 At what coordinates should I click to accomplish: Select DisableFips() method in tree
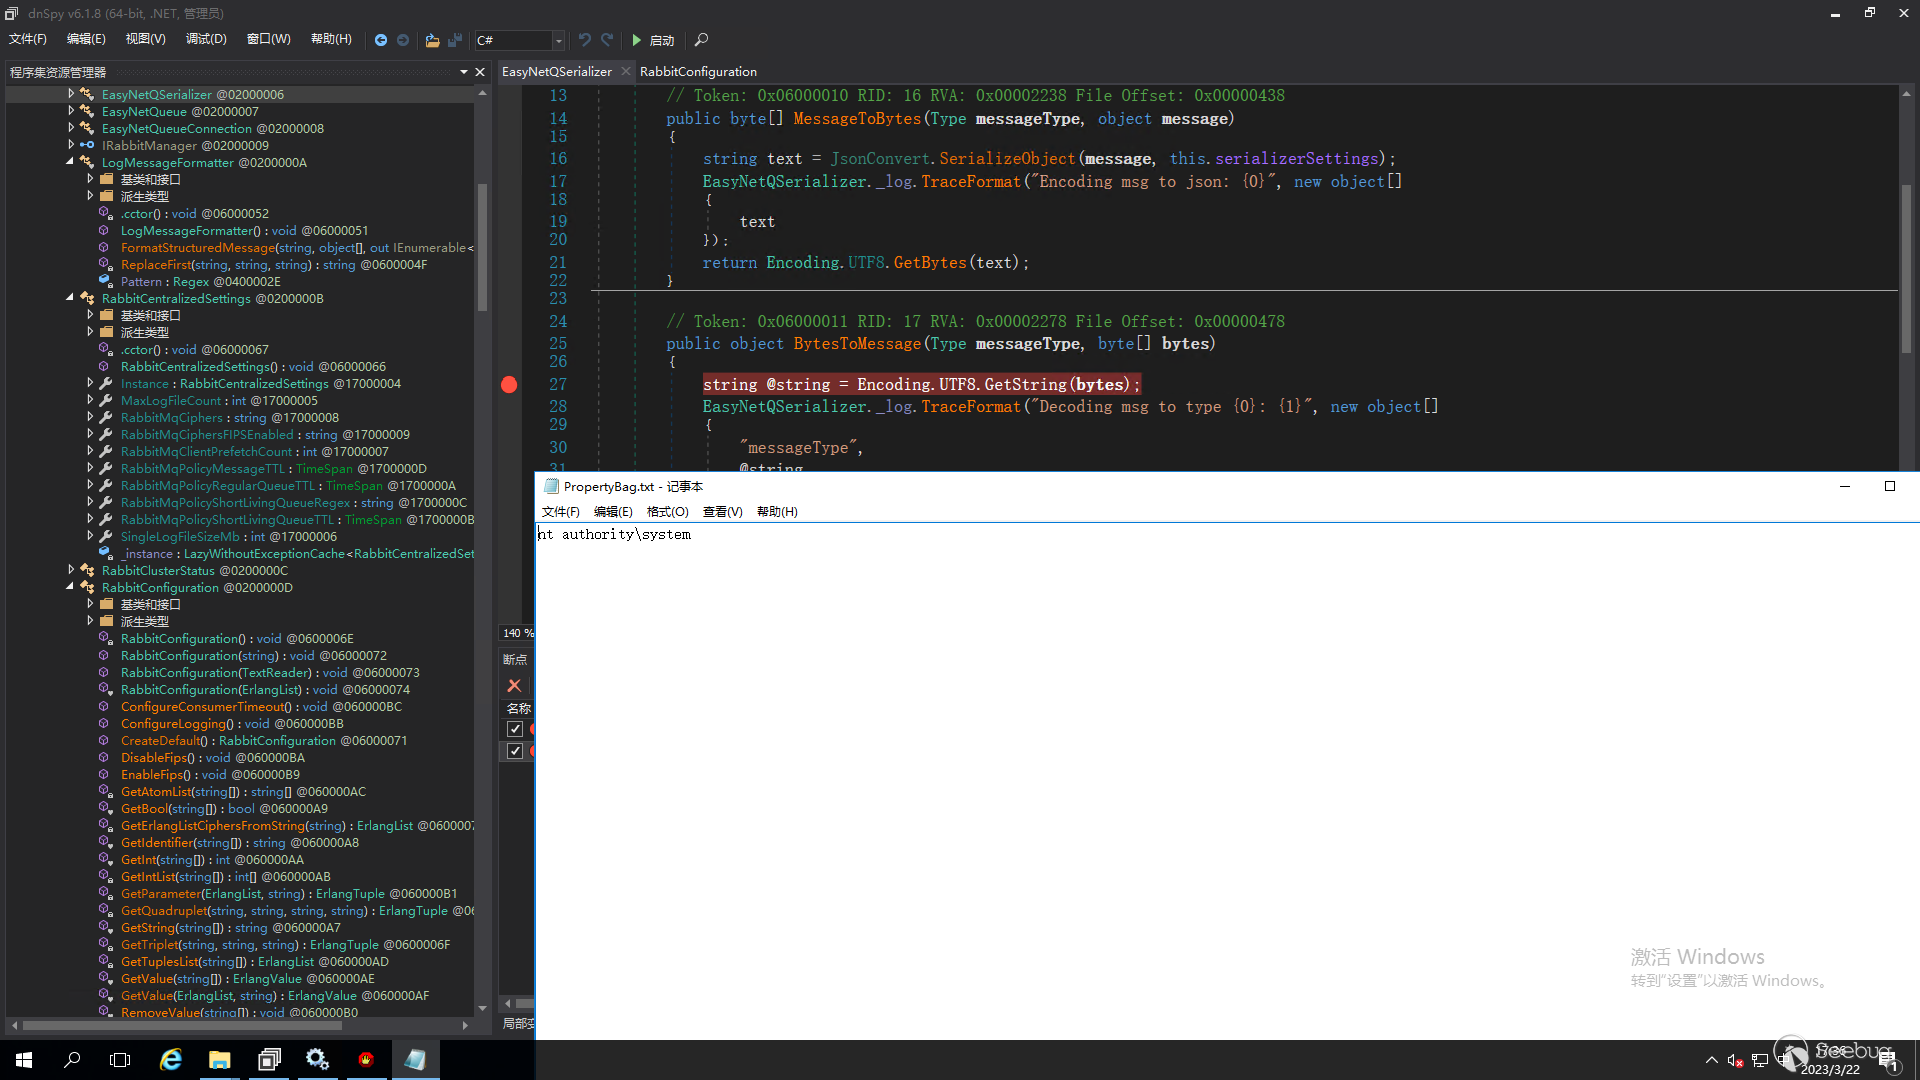point(213,758)
